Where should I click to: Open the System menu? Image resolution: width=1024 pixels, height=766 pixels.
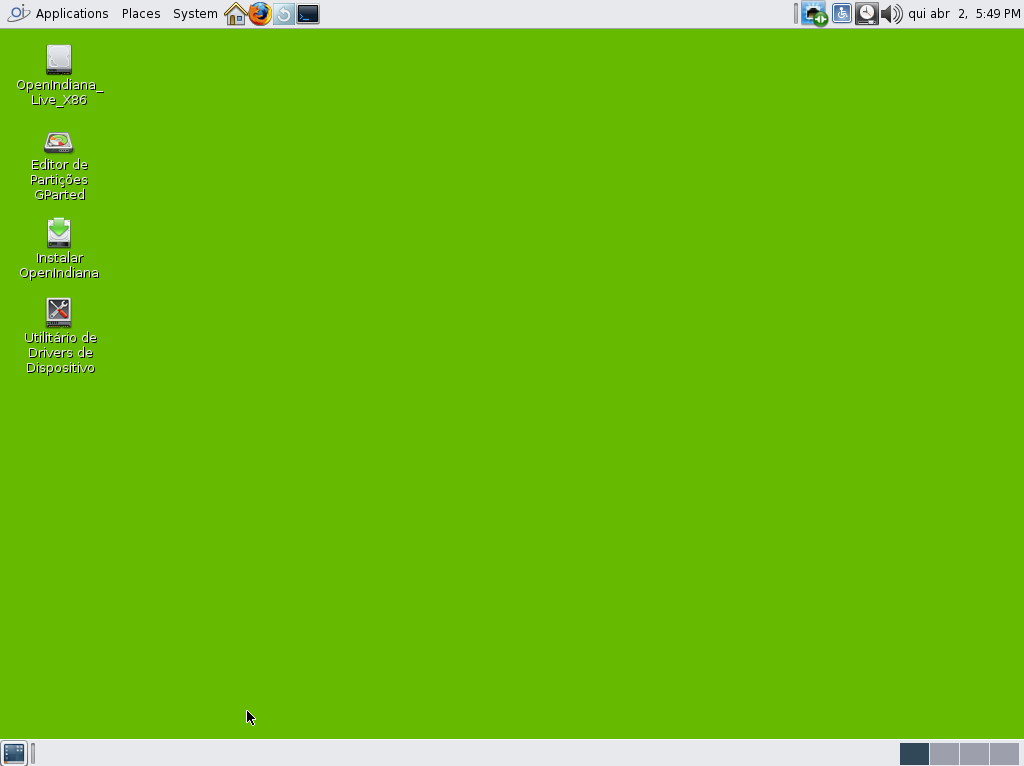click(195, 14)
